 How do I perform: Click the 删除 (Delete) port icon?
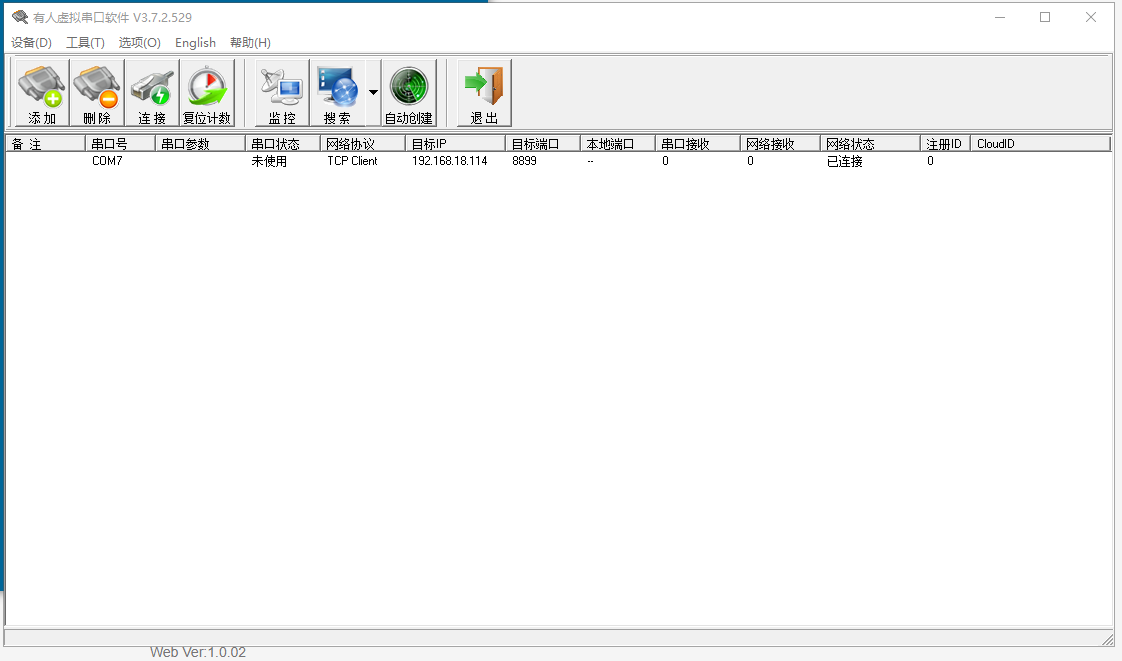click(x=97, y=92)
